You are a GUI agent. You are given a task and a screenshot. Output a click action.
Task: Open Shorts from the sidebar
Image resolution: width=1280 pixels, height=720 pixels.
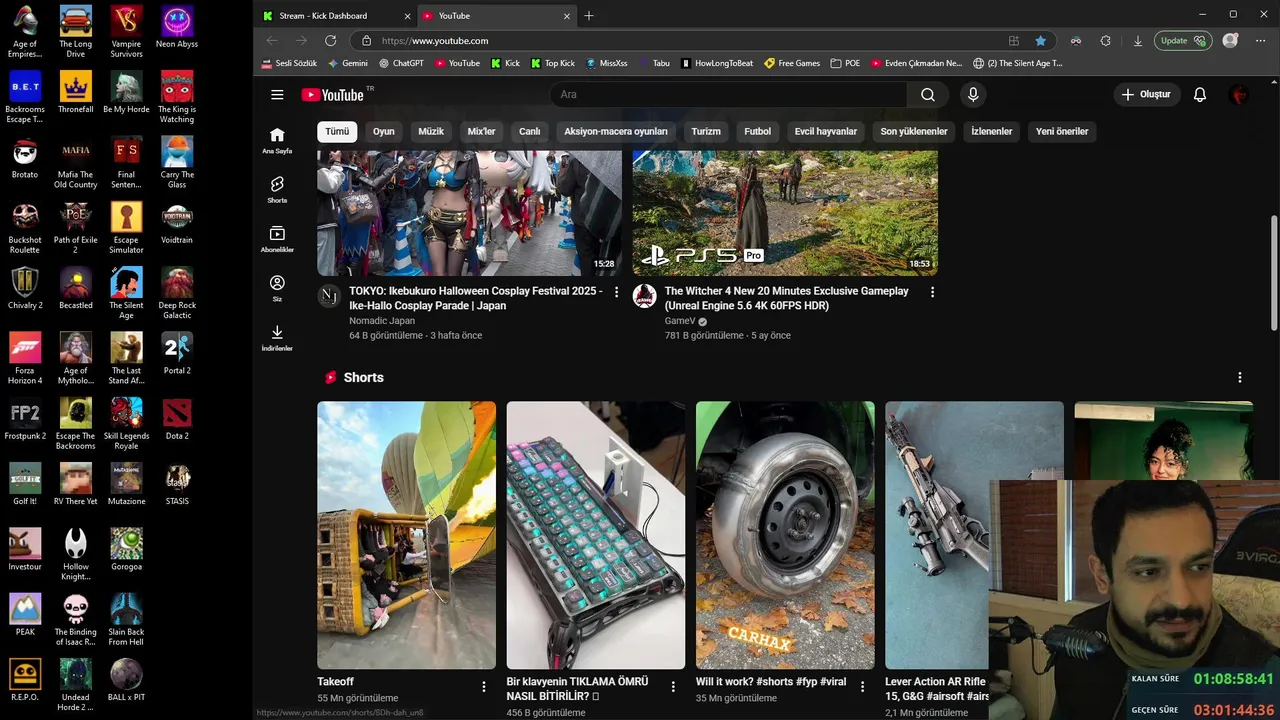pos(277,189)
